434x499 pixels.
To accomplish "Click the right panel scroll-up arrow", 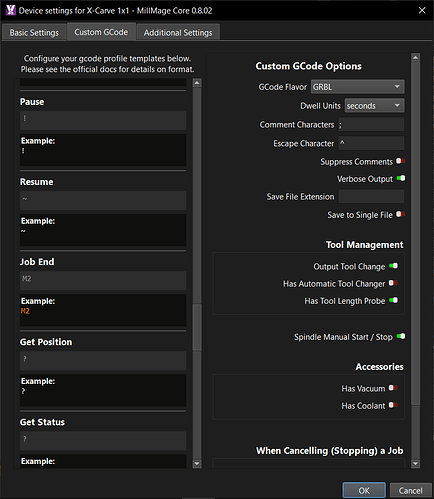I will [x=415, y=57].
